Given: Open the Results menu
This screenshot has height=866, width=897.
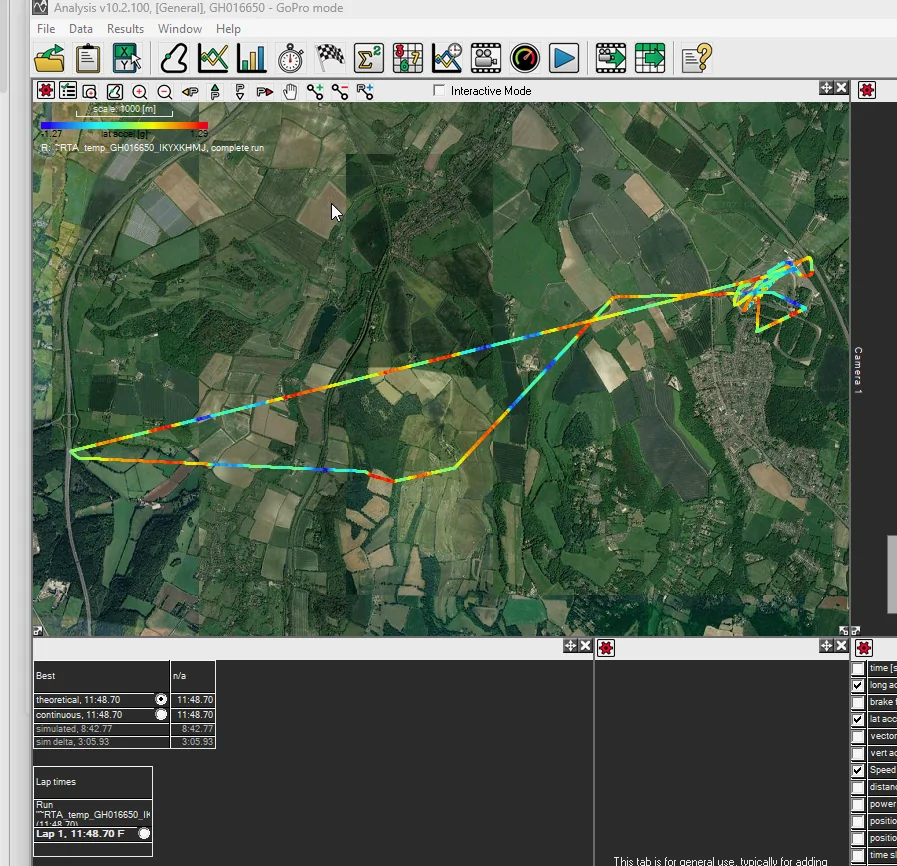Looking at the screenshot, I should coord(125,29).
